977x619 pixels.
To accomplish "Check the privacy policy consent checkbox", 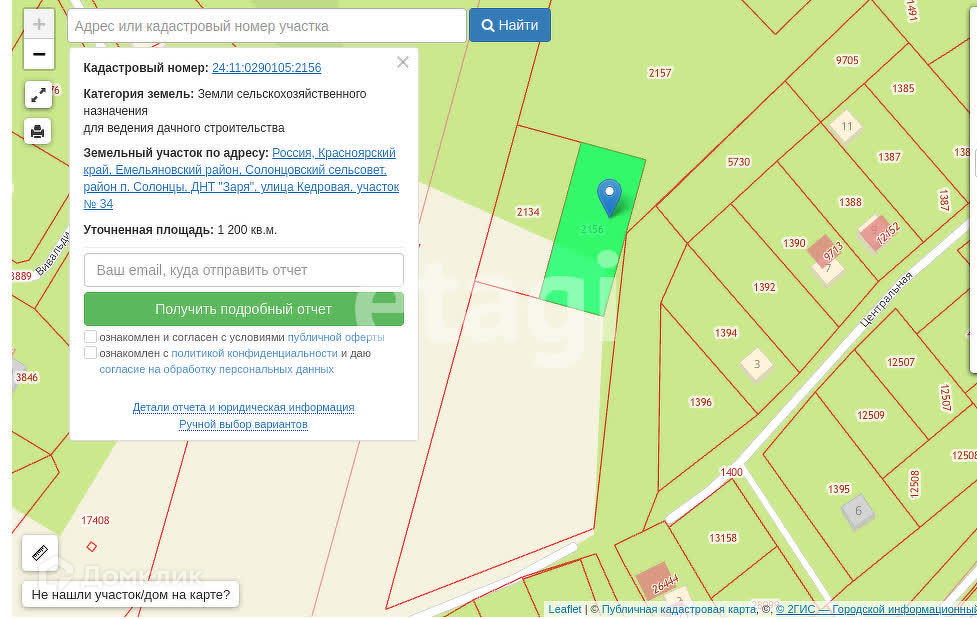I will (x=90, y=353).
